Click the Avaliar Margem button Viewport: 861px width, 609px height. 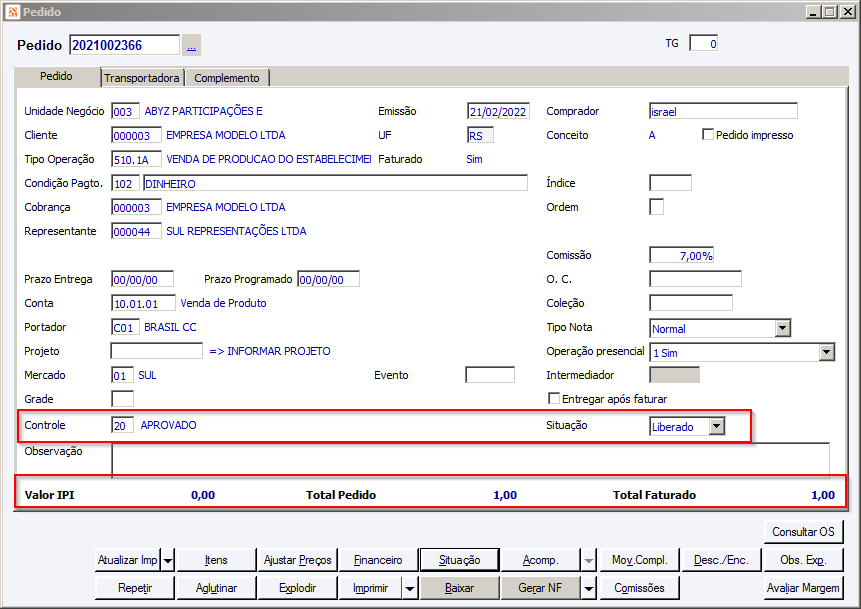point(803,588)
